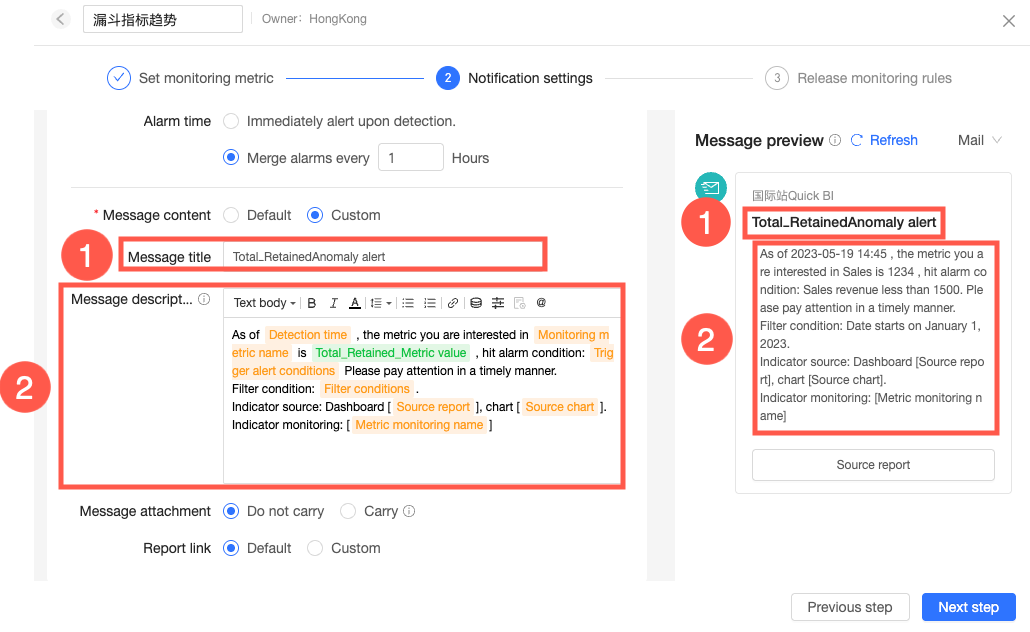The image size is (1030, 632).
Task: Insert filter condition variable icon
Action: (498, 303)
